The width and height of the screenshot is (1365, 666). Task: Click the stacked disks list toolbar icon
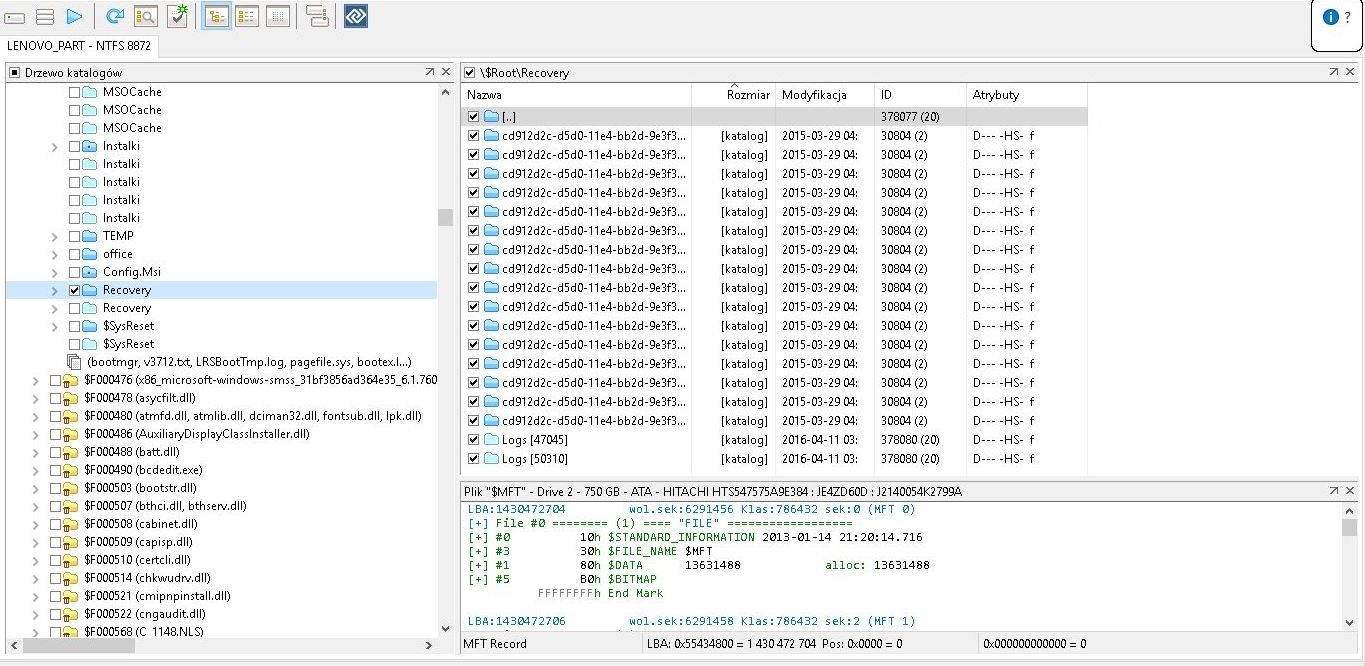tap(45, 17)
